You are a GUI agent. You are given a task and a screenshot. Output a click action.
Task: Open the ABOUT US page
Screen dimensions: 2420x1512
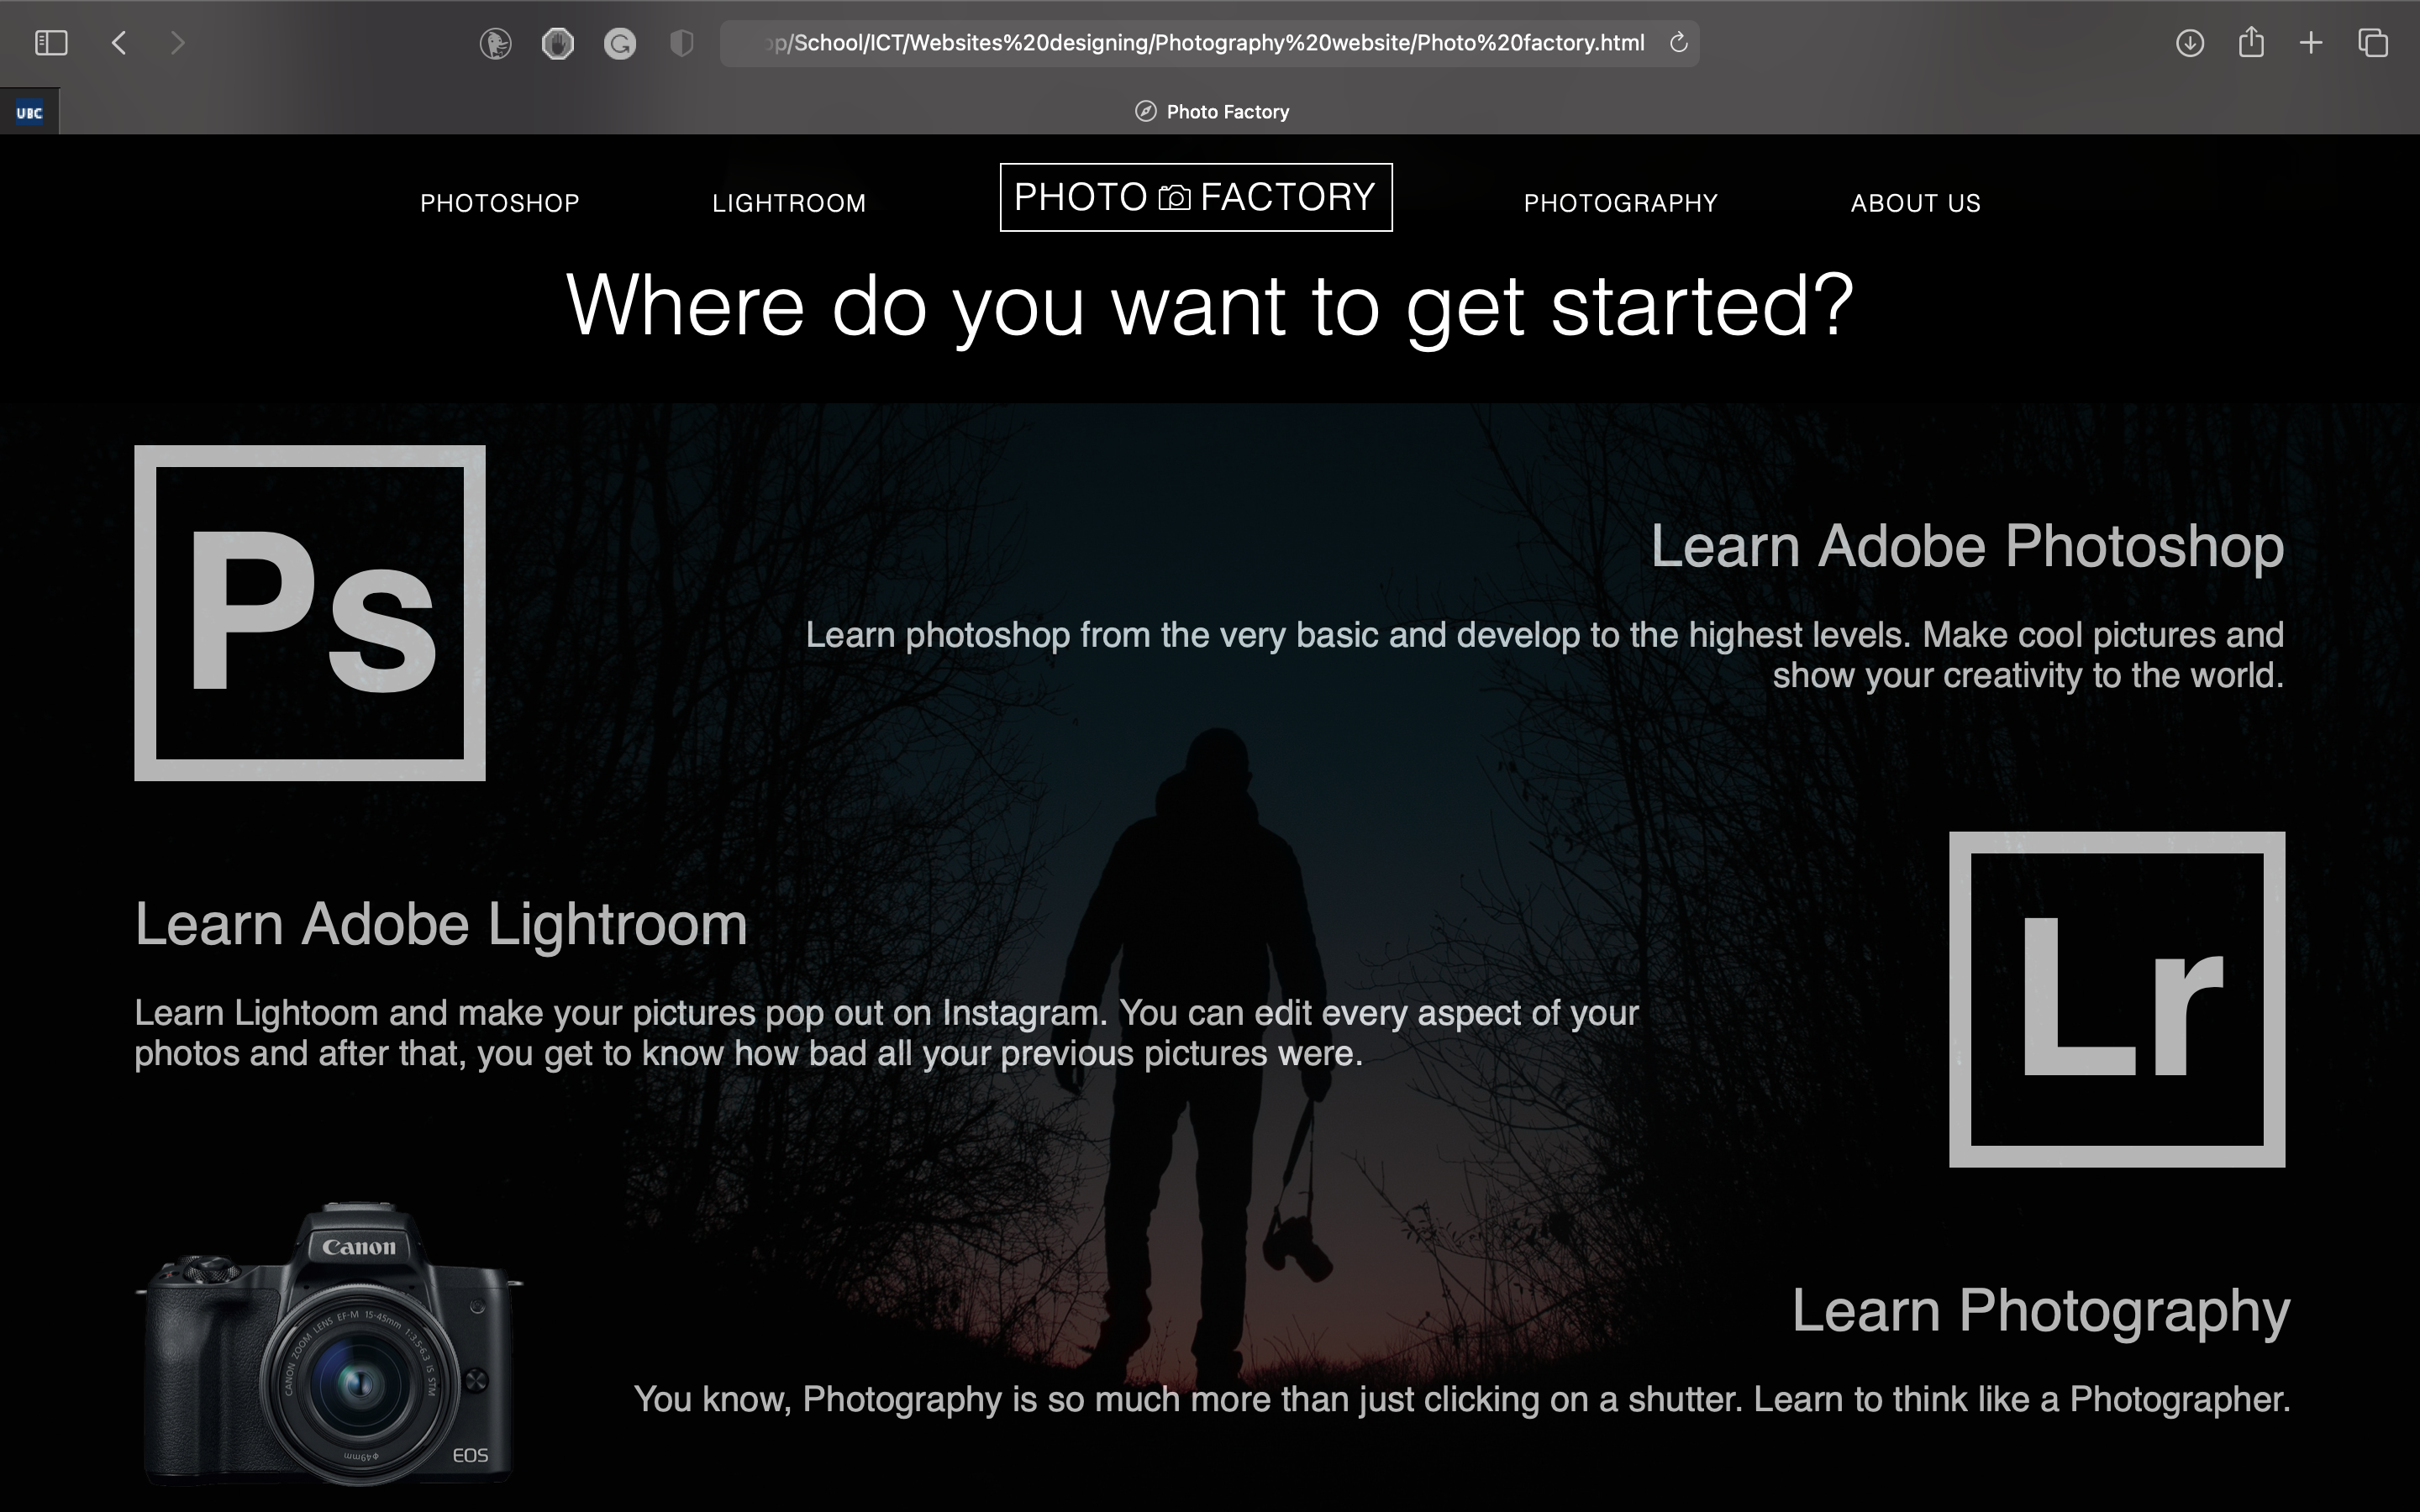click(x=1915, y=203)
